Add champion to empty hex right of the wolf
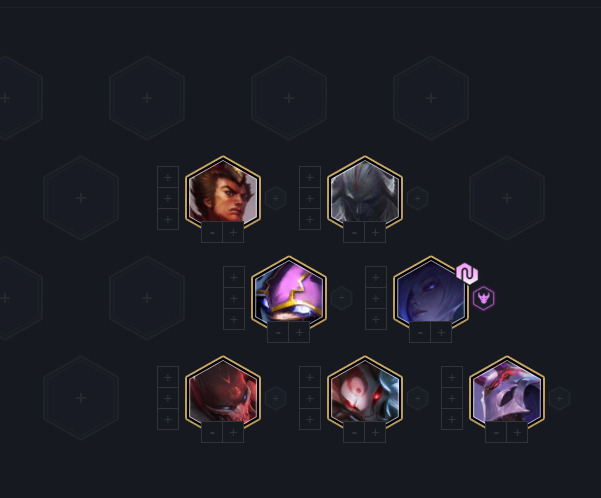The height and width of the screenshot is (498, 601). click(507, 198)
